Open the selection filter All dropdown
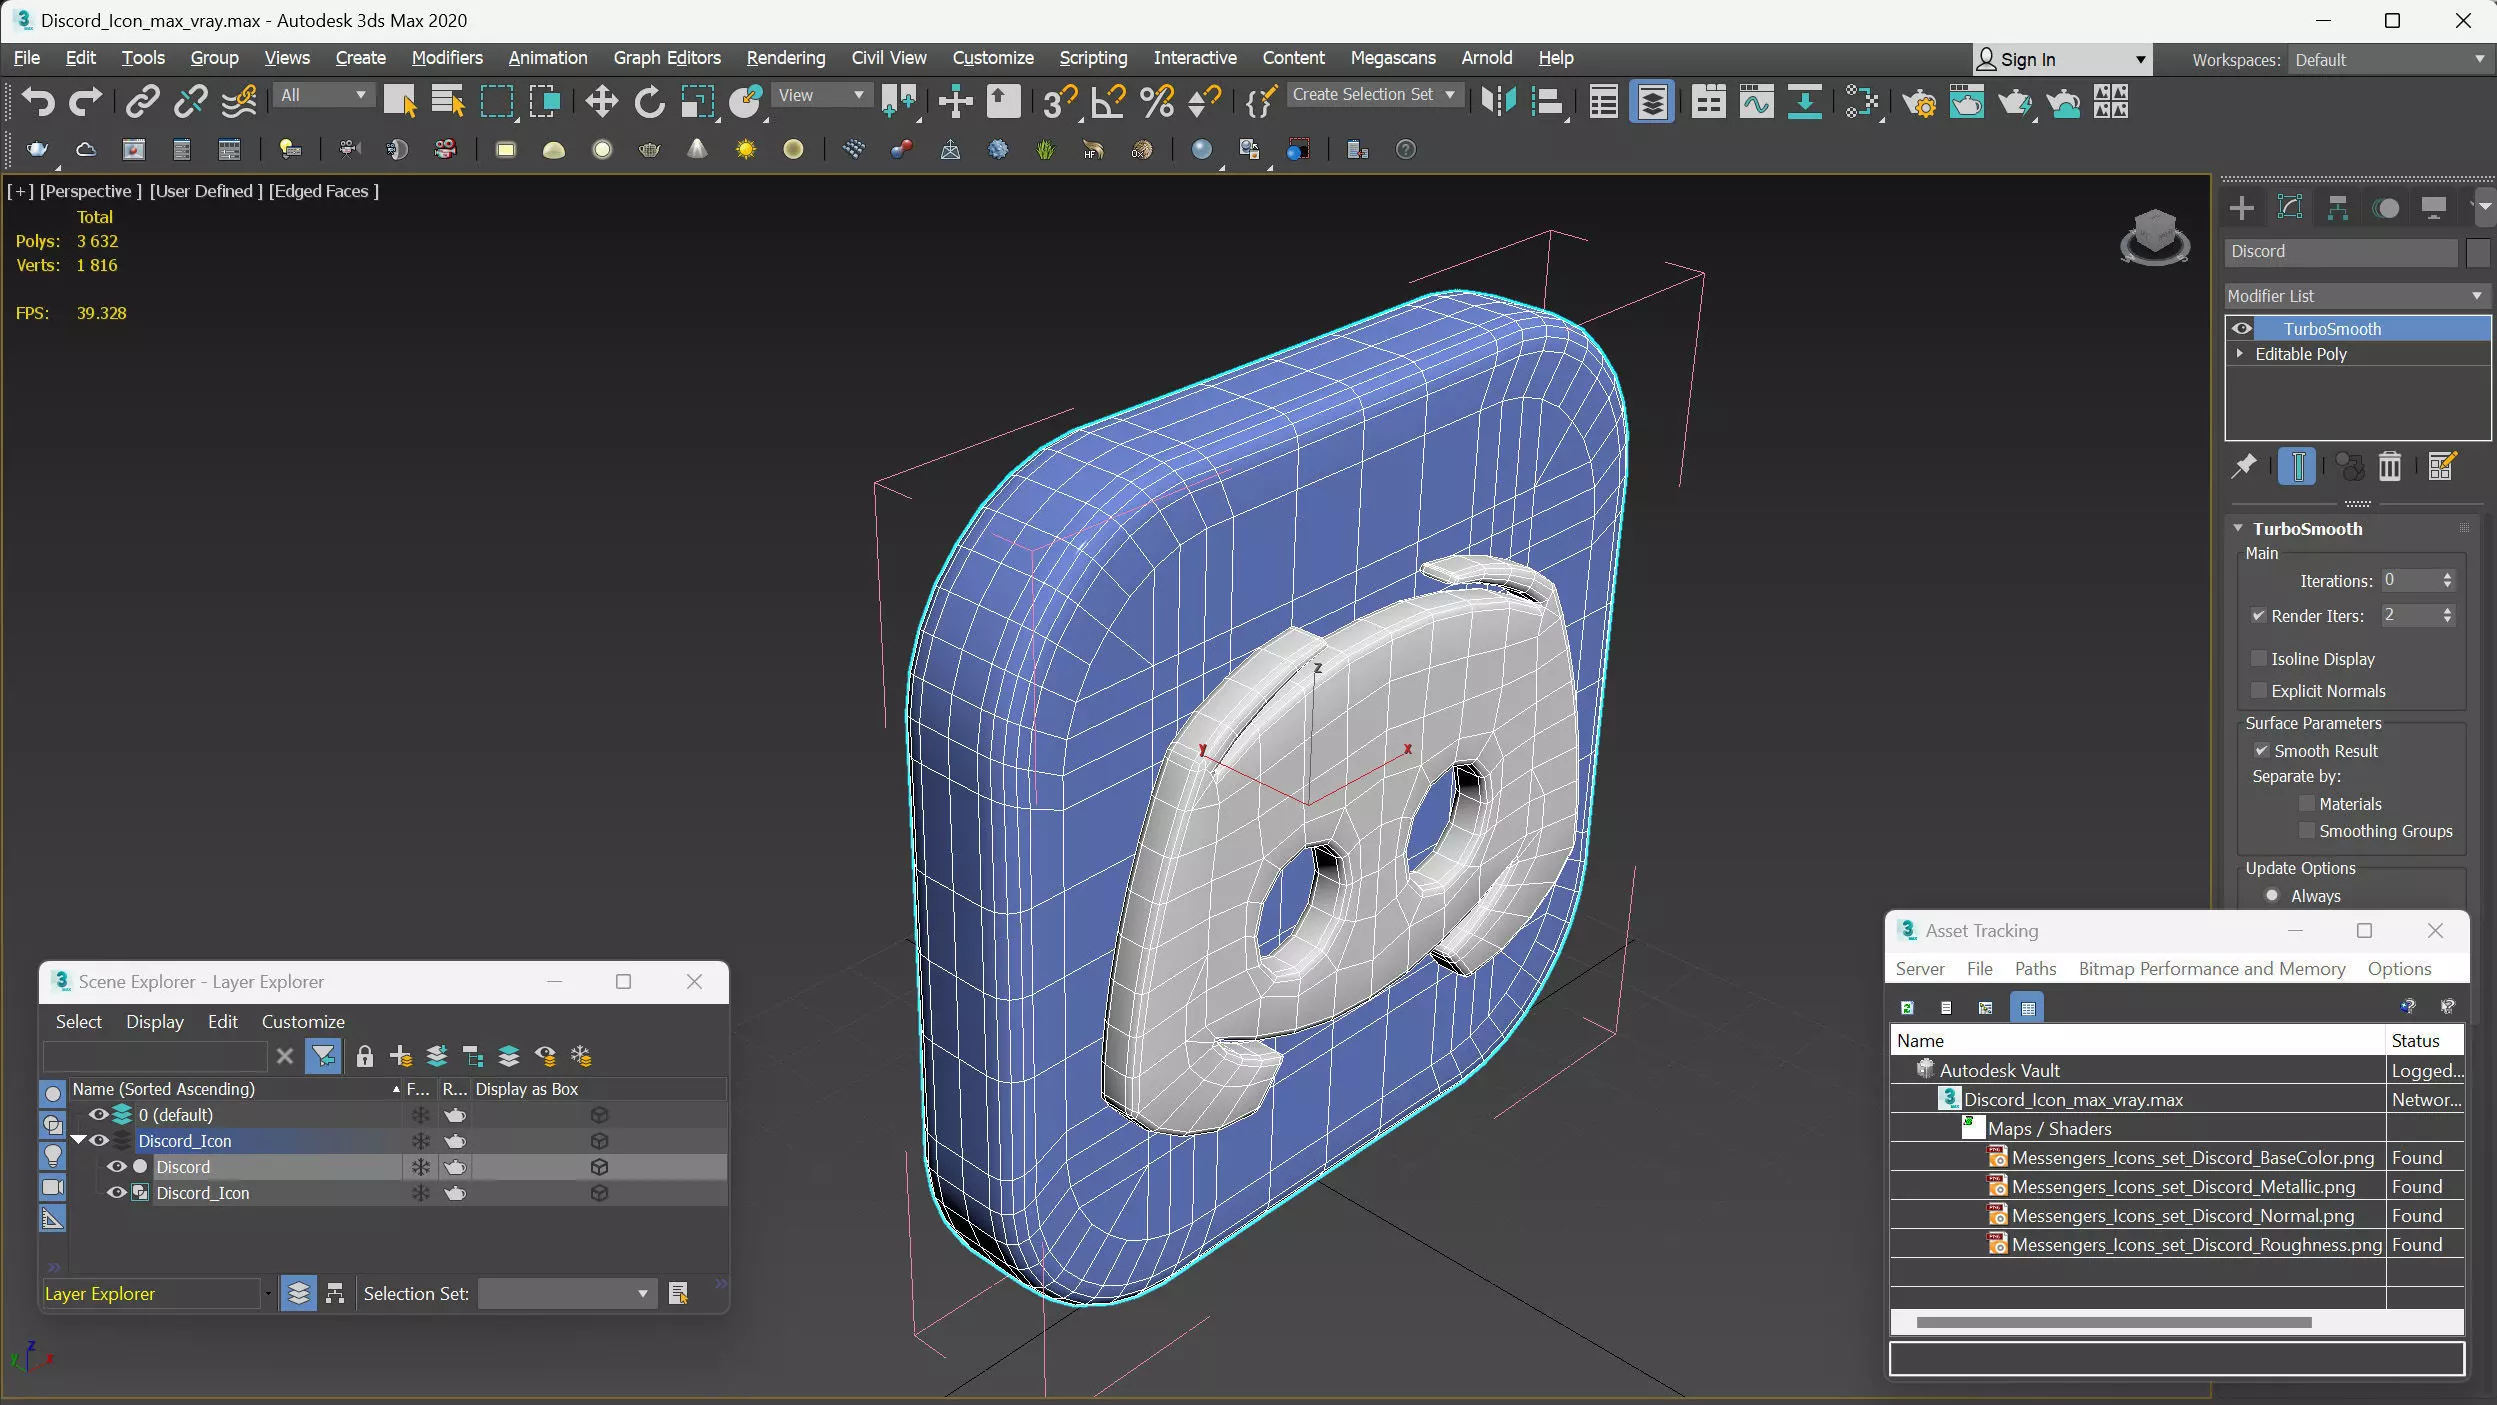 pos(322,95)
